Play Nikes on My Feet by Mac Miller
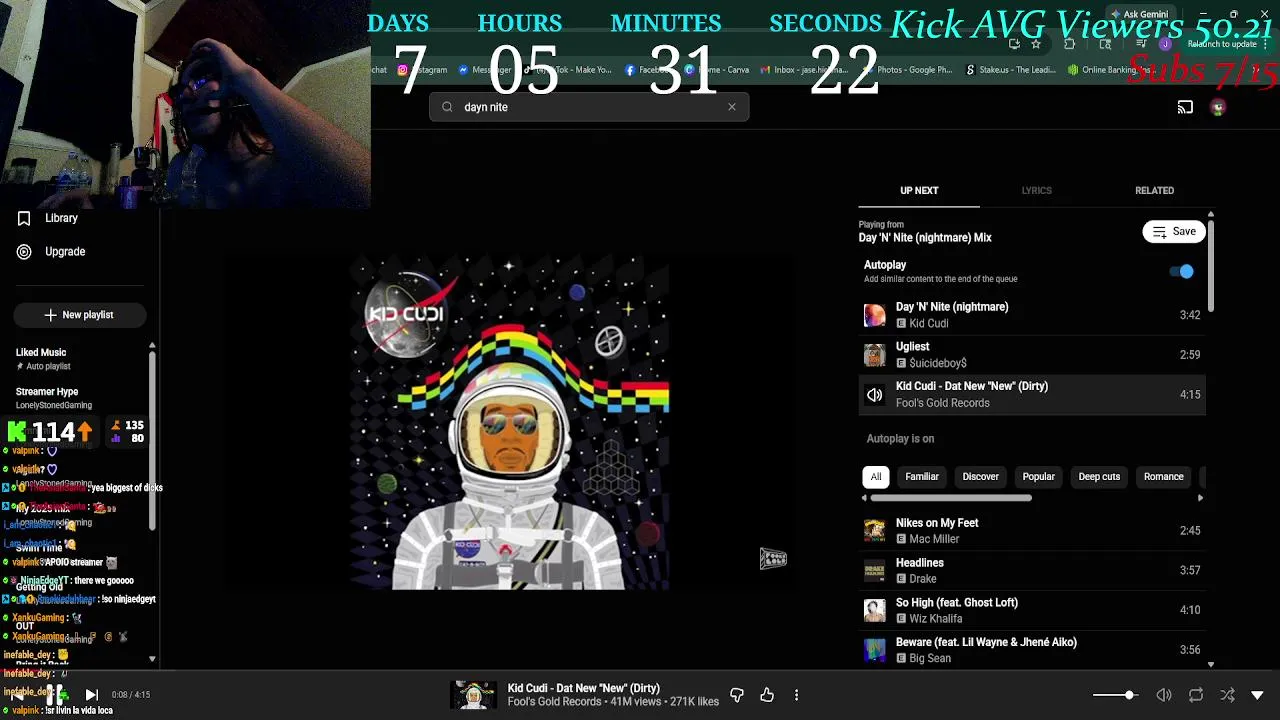 (1032, 531)
